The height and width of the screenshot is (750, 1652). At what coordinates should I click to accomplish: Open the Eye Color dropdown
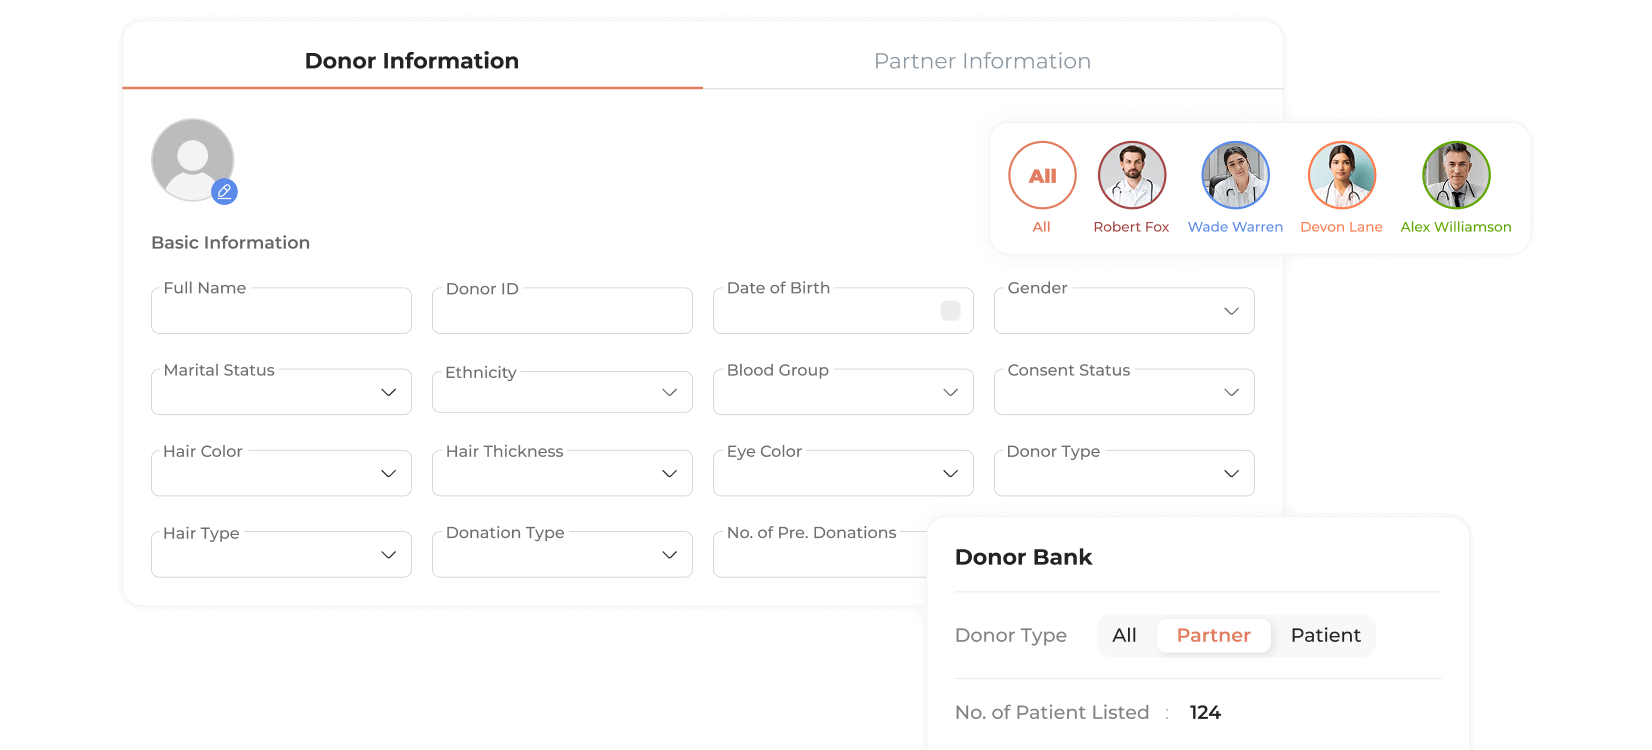843,473
